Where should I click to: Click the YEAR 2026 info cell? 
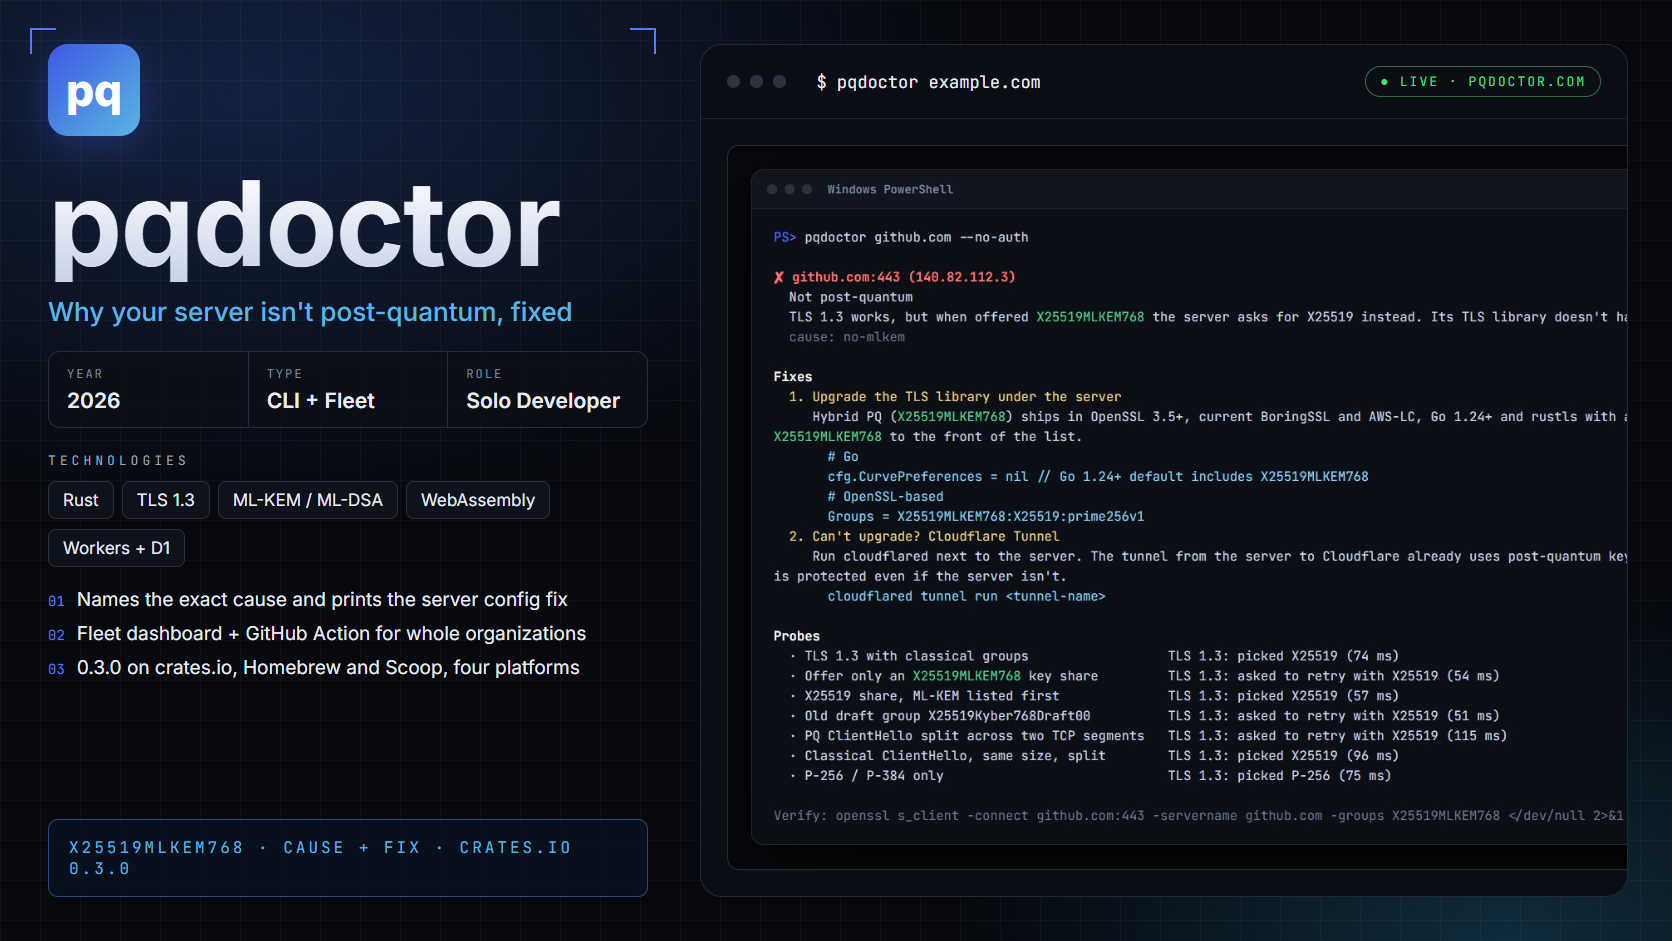pyautogui.click(x=148, y=390)
